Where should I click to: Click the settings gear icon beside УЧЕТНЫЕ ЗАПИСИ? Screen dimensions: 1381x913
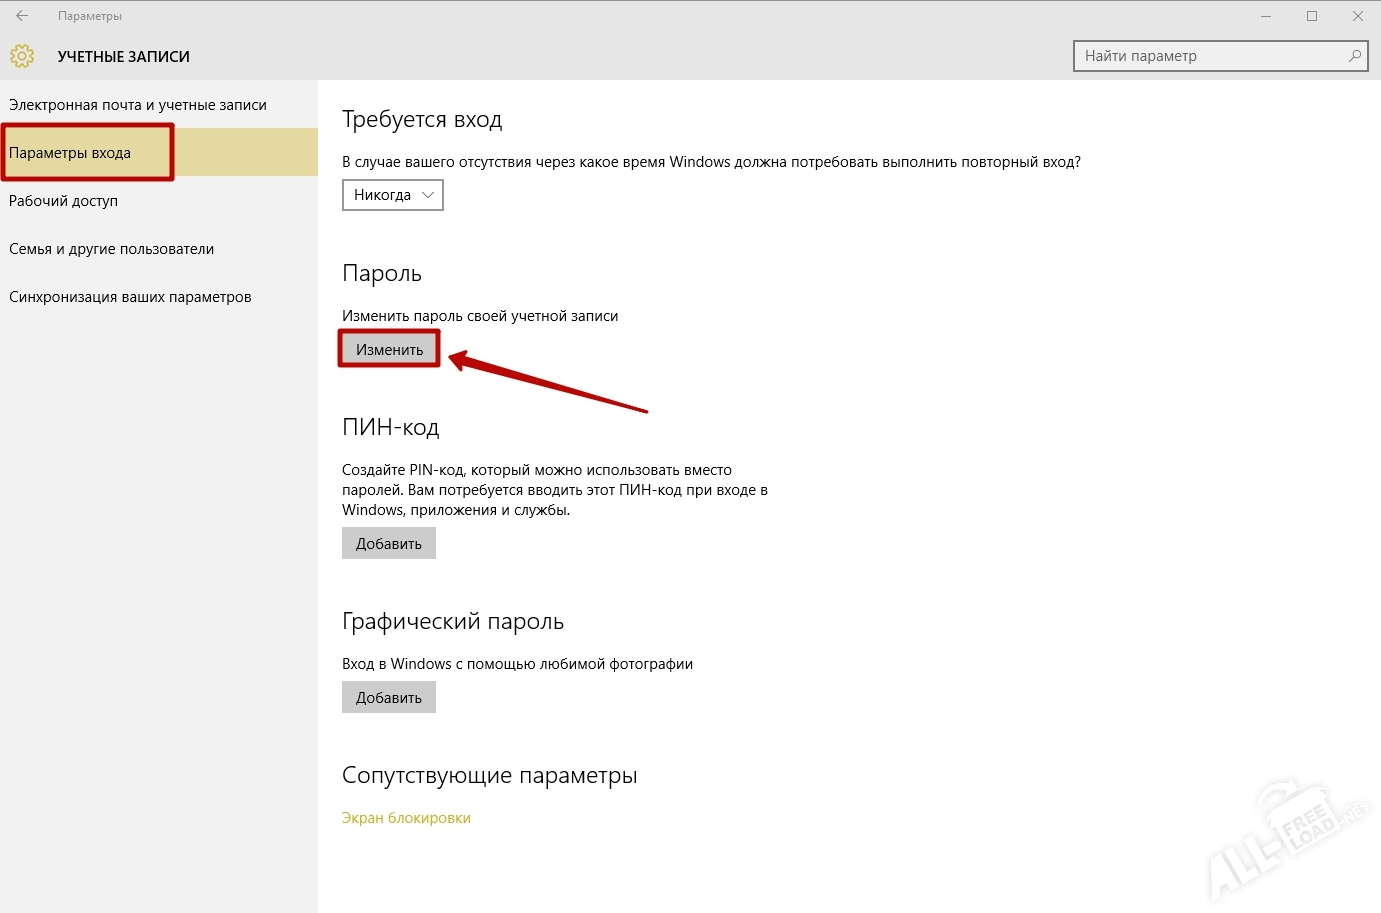[x=22, y=57]
